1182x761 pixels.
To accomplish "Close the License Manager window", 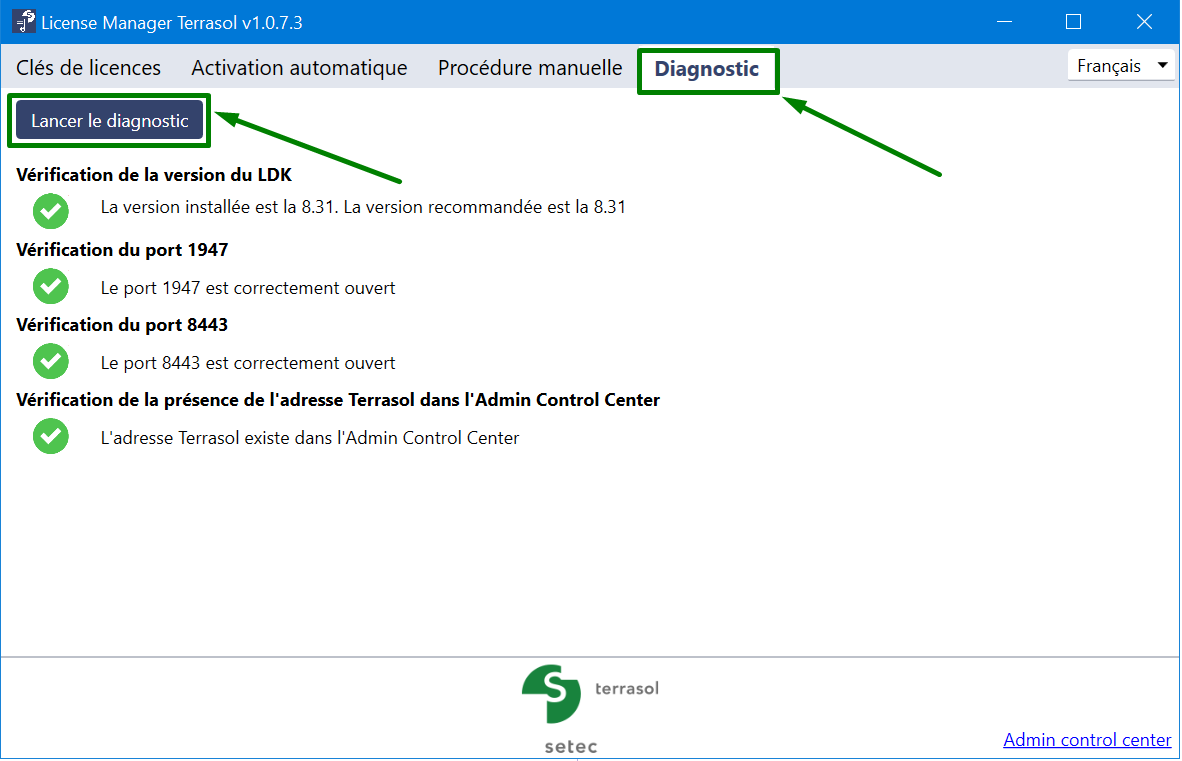I will point(1144,22).
